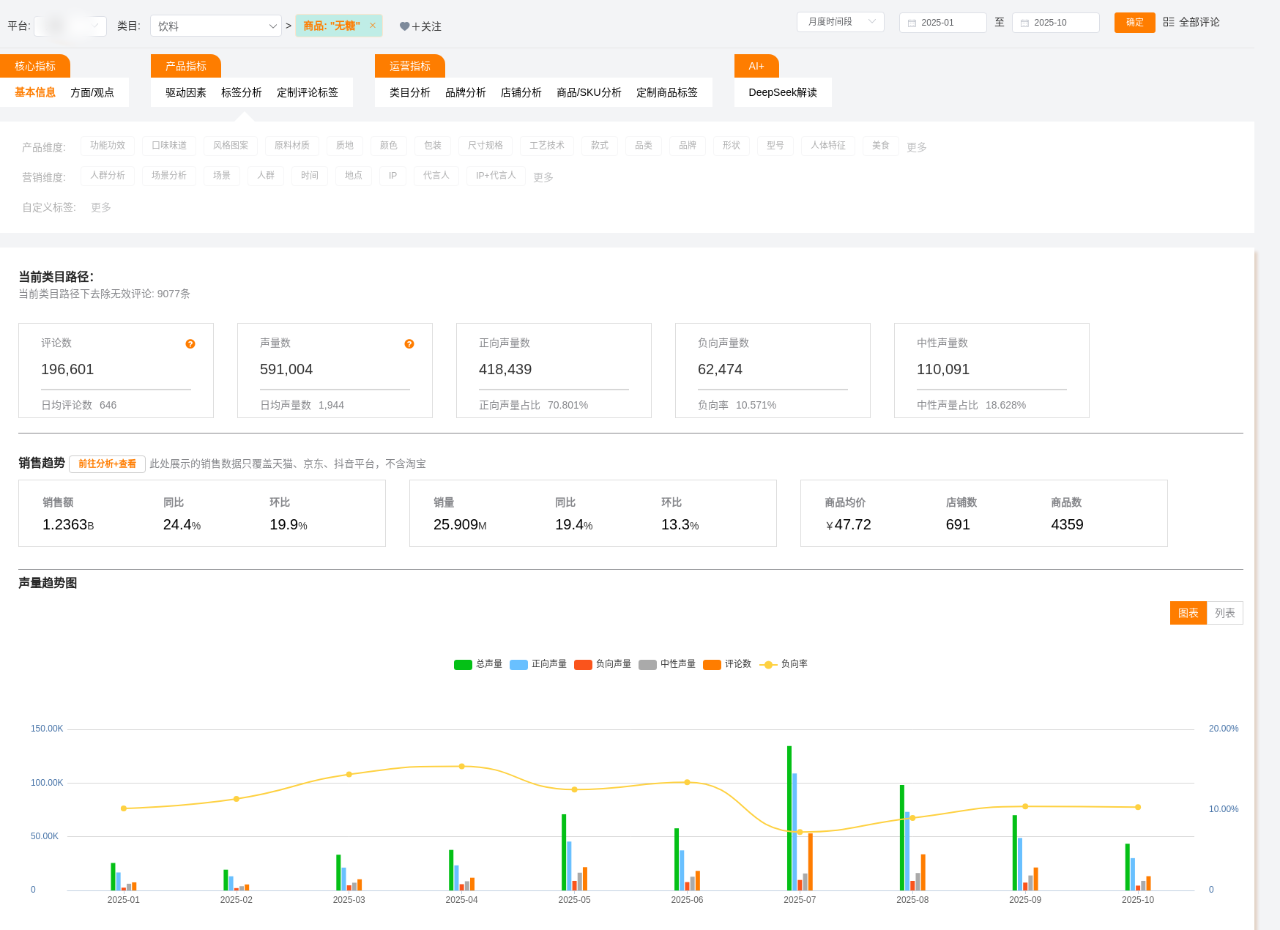Toggle 总声量 green legend series
Image resolution: width=1280 pixels, height=930 pixels.
pyautogui.click(x=463, y=664)
